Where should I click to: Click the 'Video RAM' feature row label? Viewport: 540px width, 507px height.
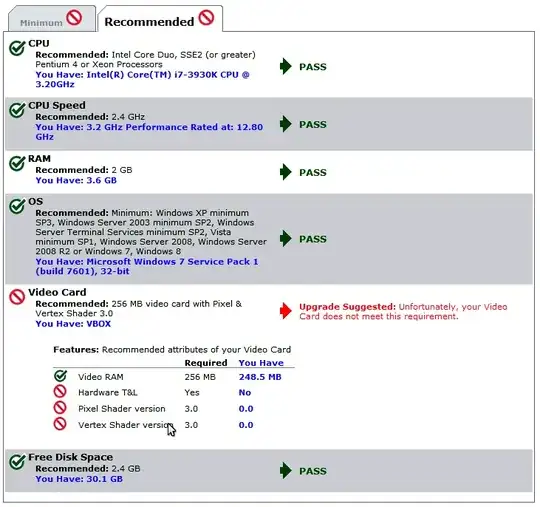pos(101,377)
